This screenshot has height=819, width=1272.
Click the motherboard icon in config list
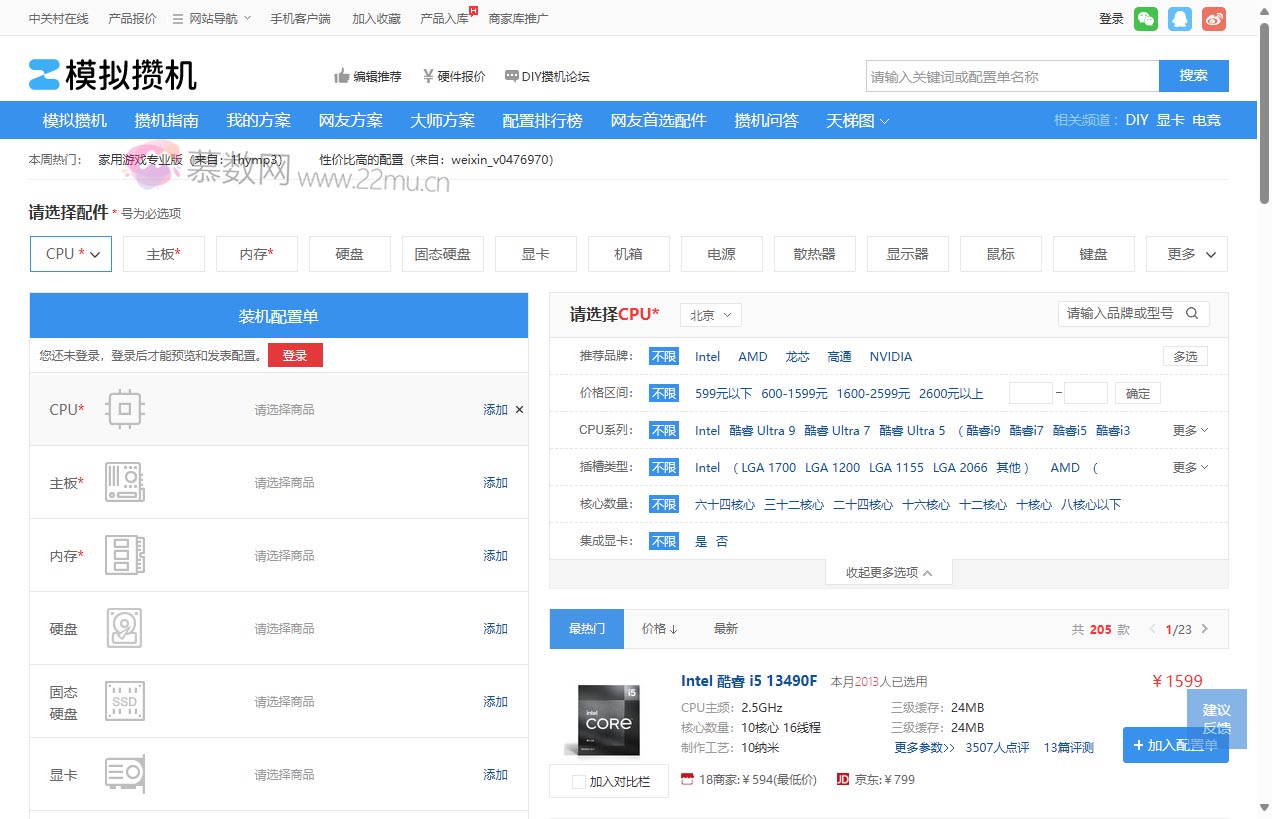pos(125,482)
